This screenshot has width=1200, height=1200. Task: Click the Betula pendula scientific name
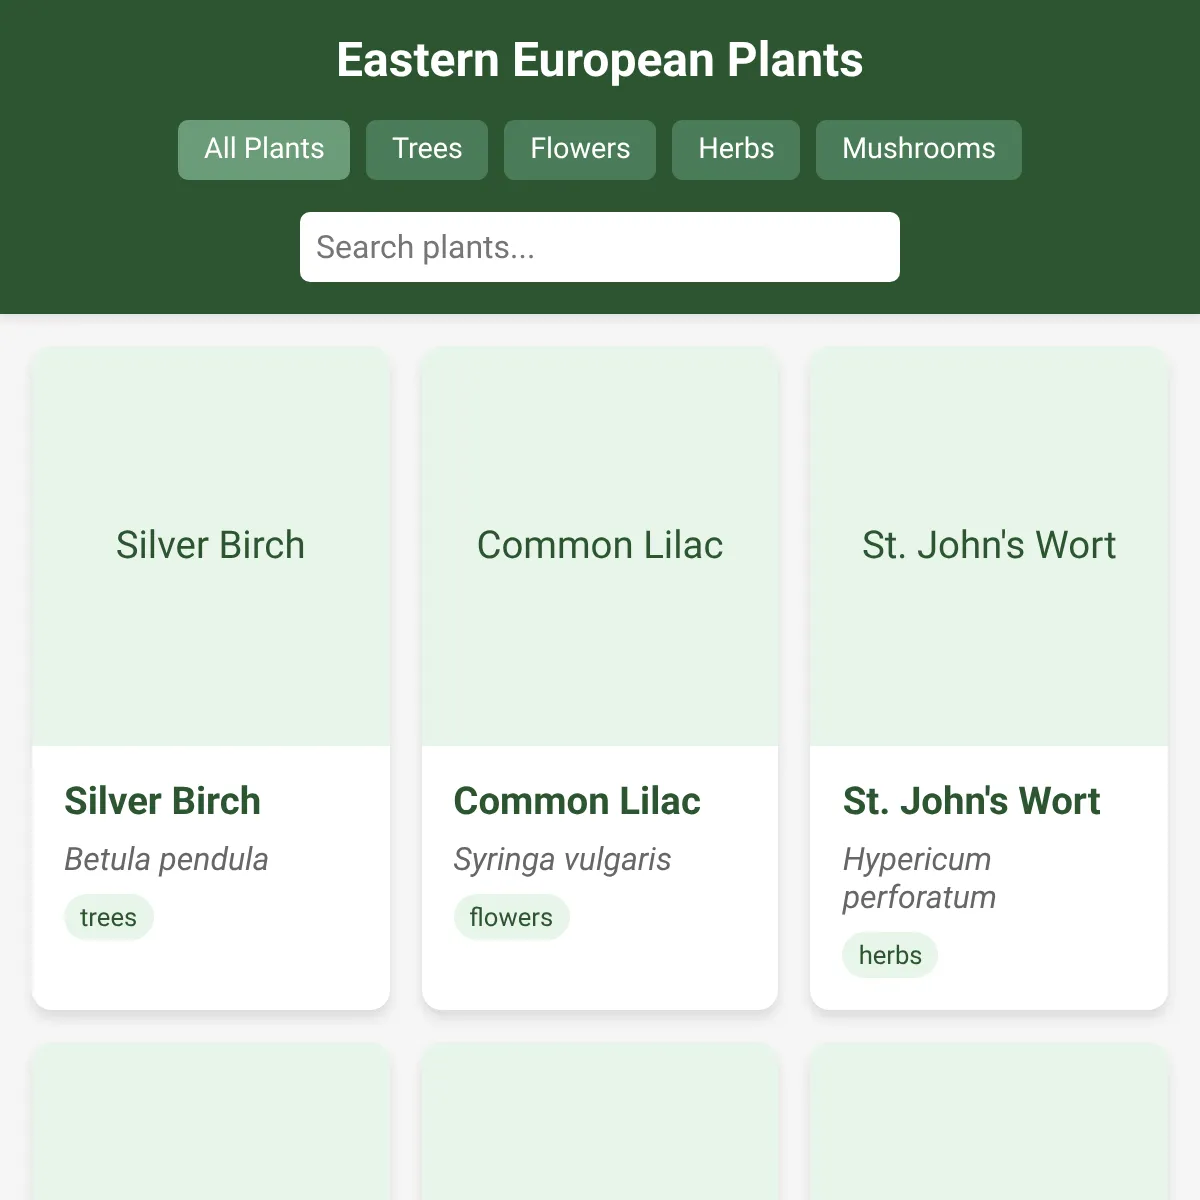[166, 859]
